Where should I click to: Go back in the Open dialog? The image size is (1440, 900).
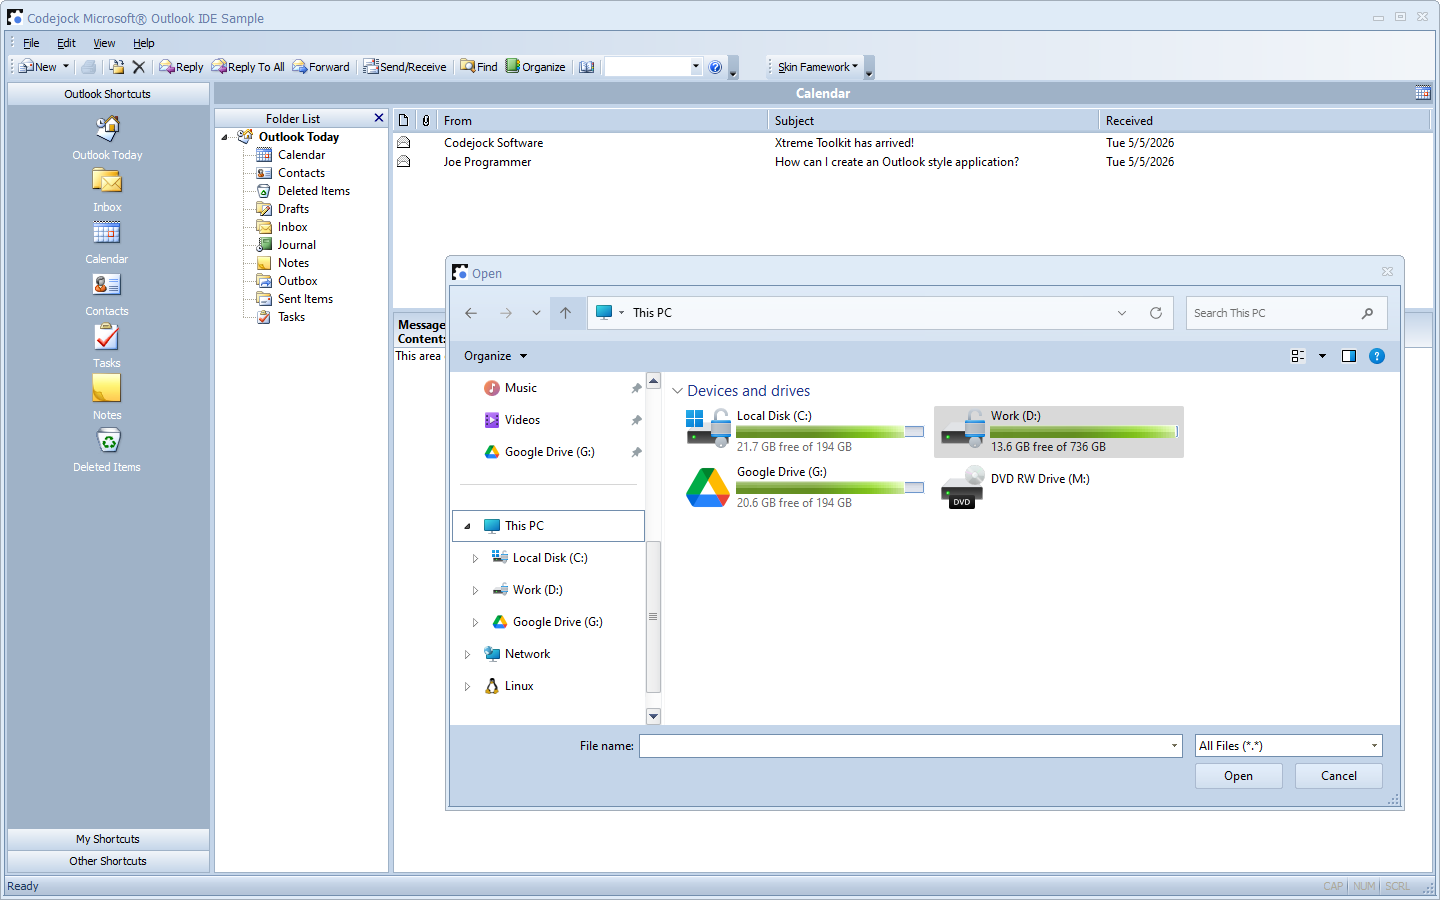pyautogui.click(x=471, y=313)
